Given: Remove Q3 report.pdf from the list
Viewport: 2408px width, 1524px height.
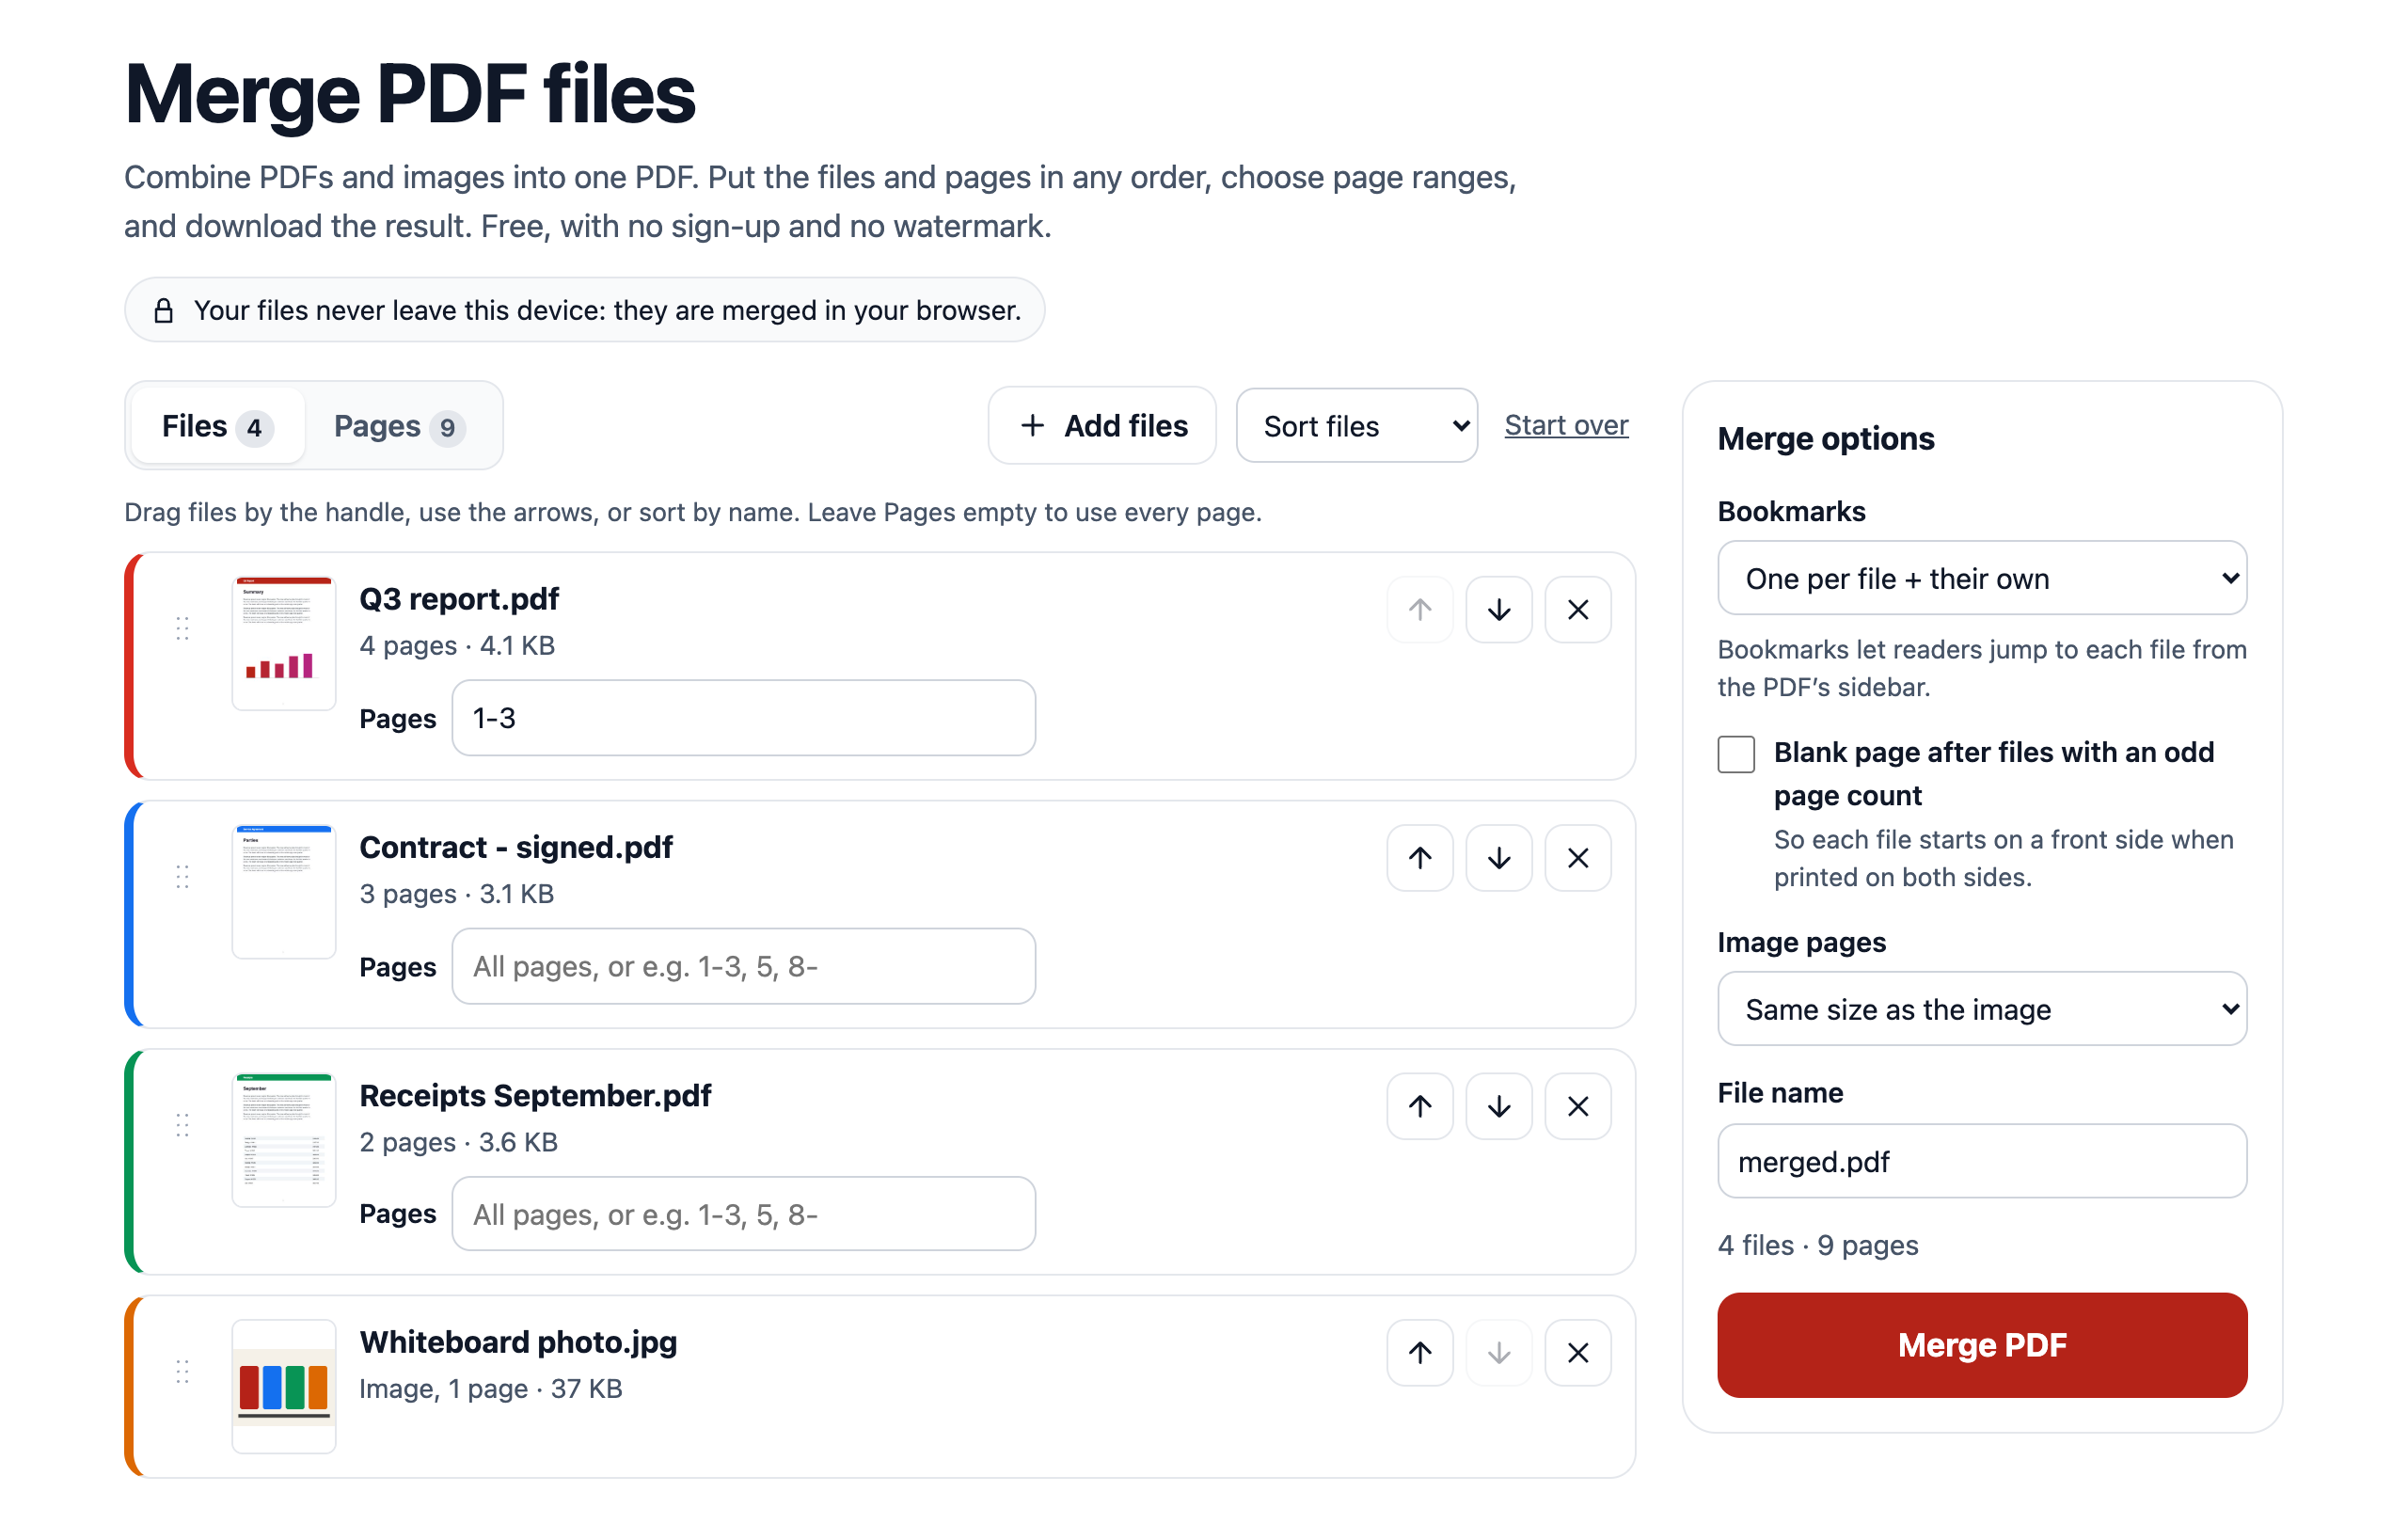Looking at the screenshot, I should click(1577, 609).
